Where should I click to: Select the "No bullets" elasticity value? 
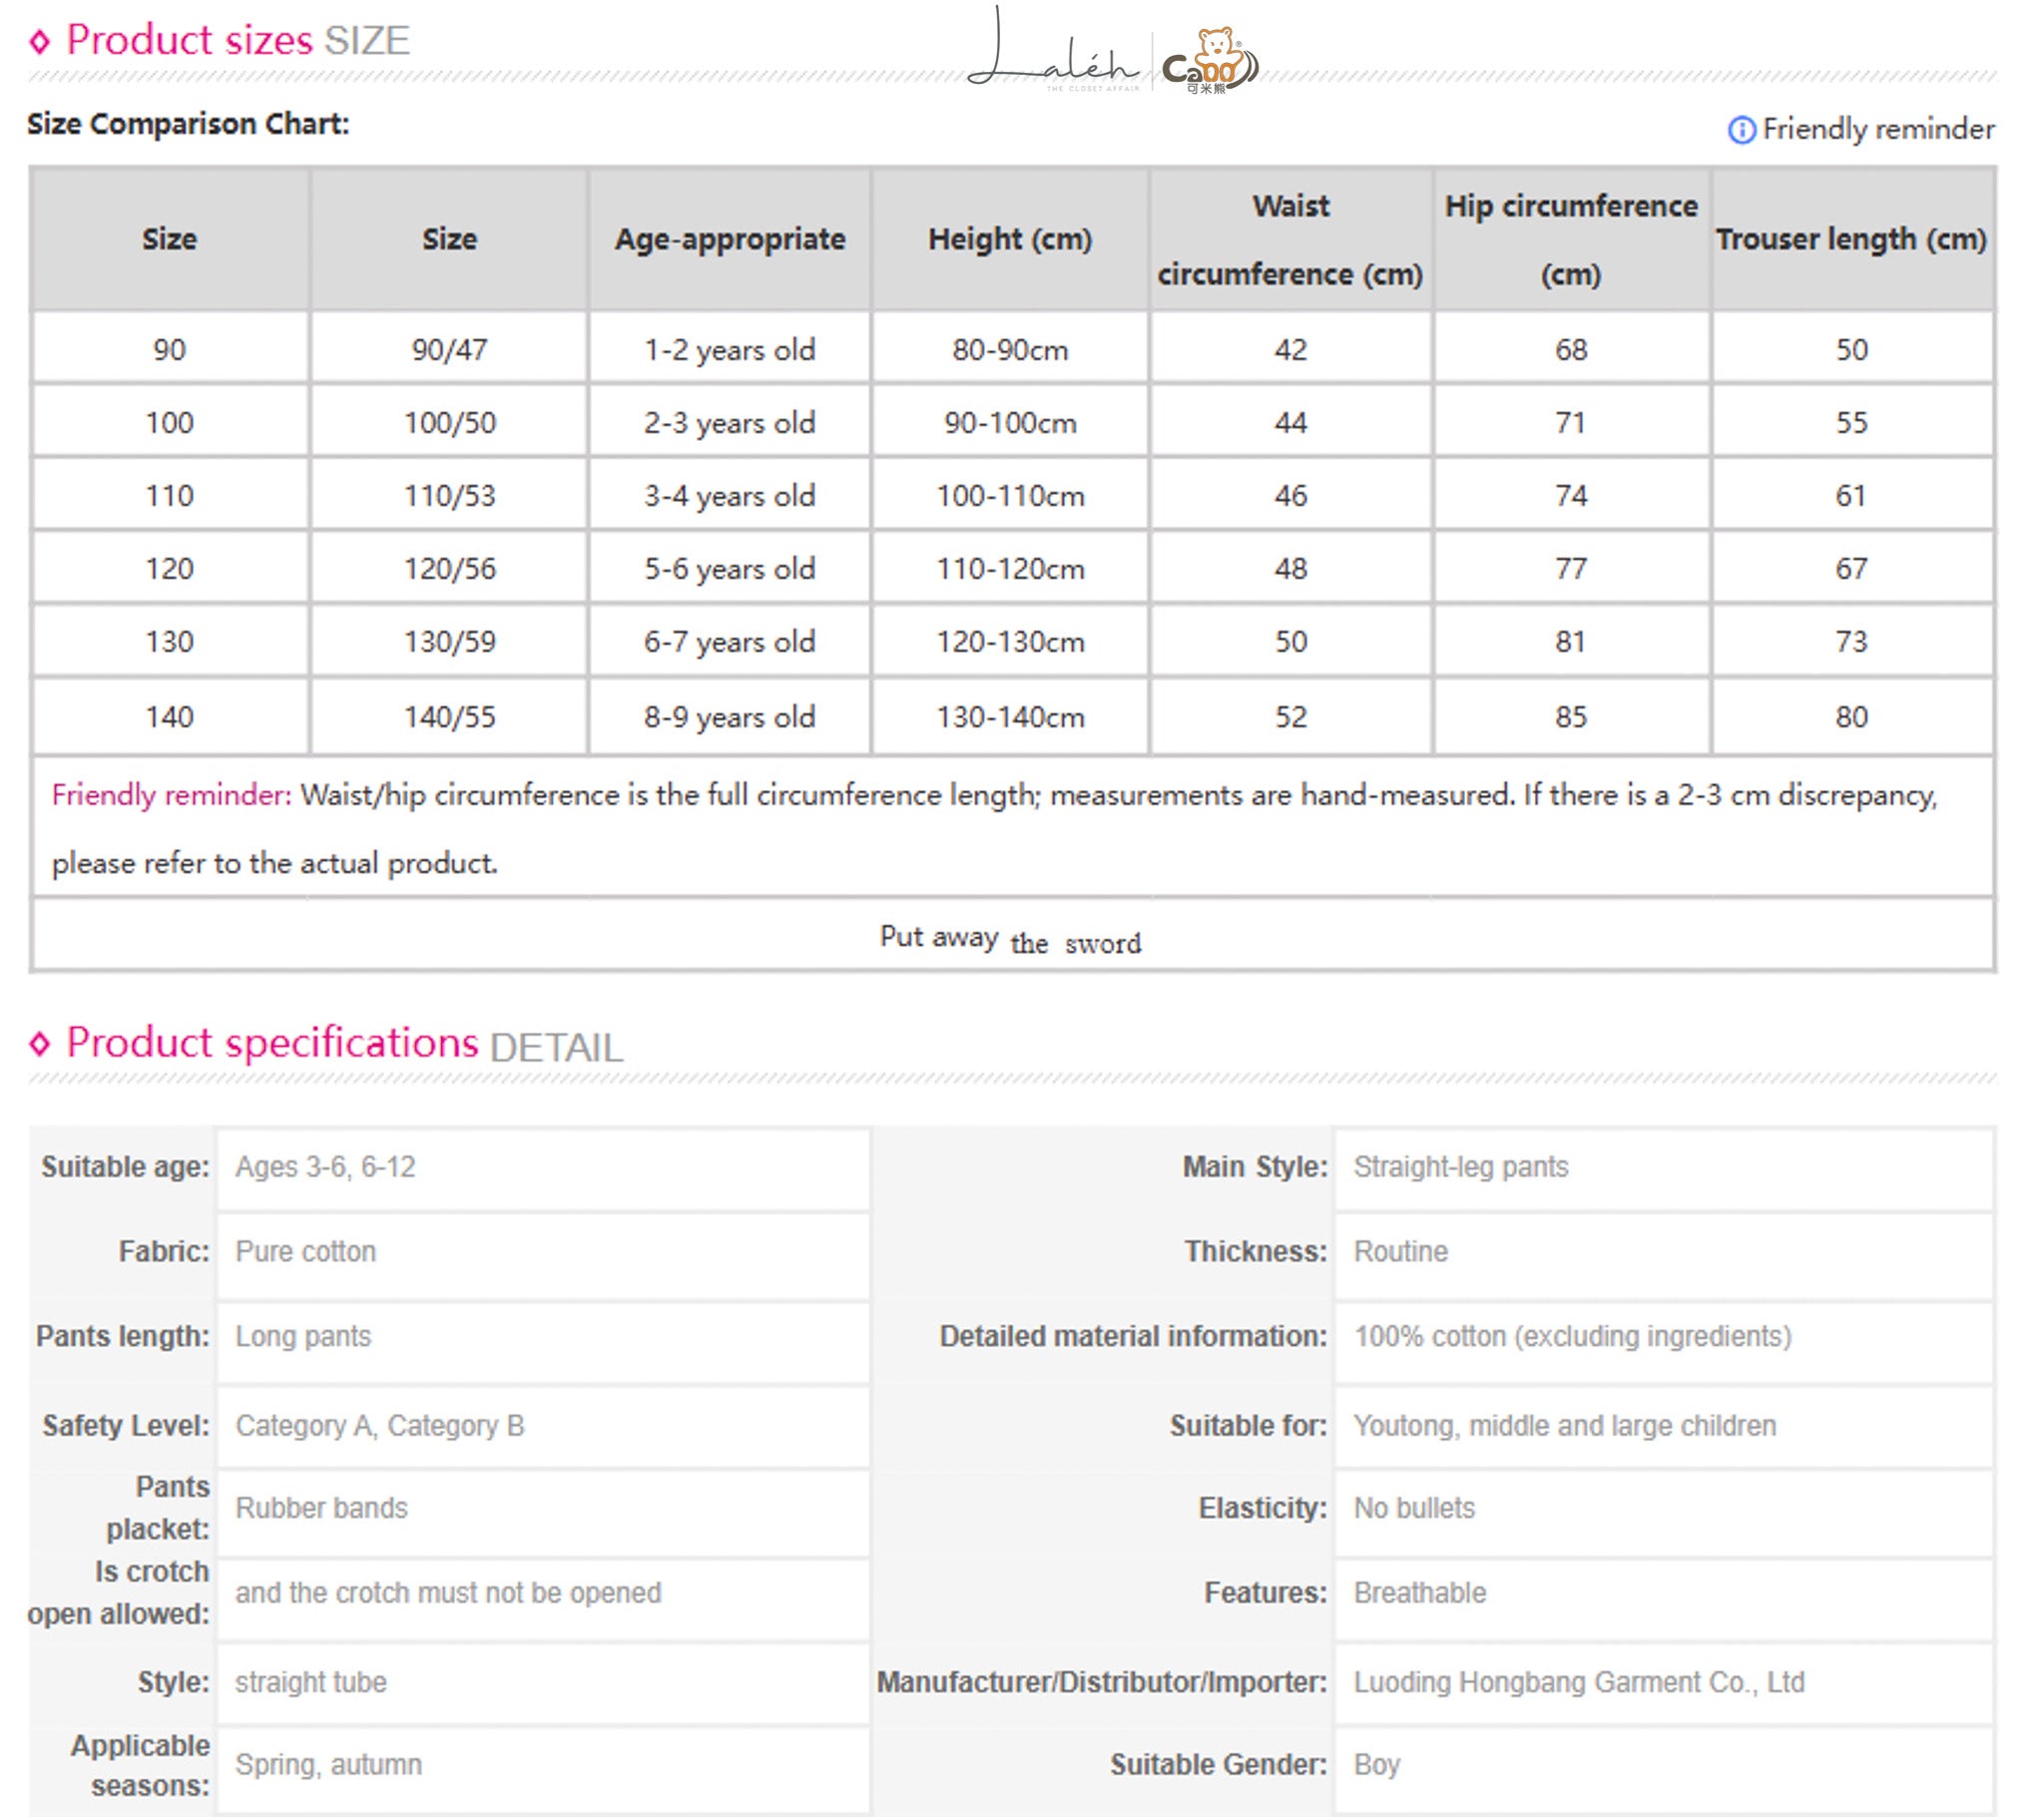pyautogui.click(x=1414, y=1508)
